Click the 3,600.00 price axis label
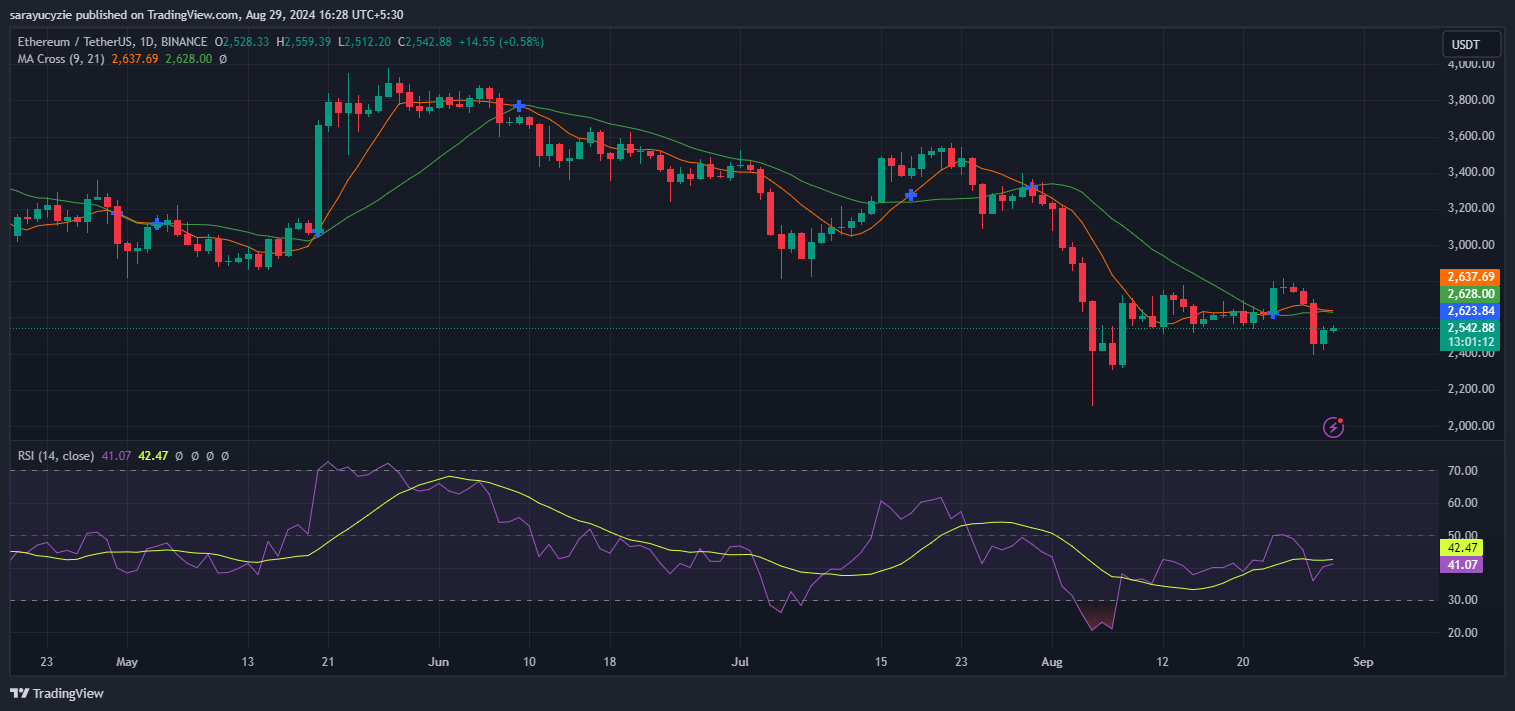 coord(1470,136)
